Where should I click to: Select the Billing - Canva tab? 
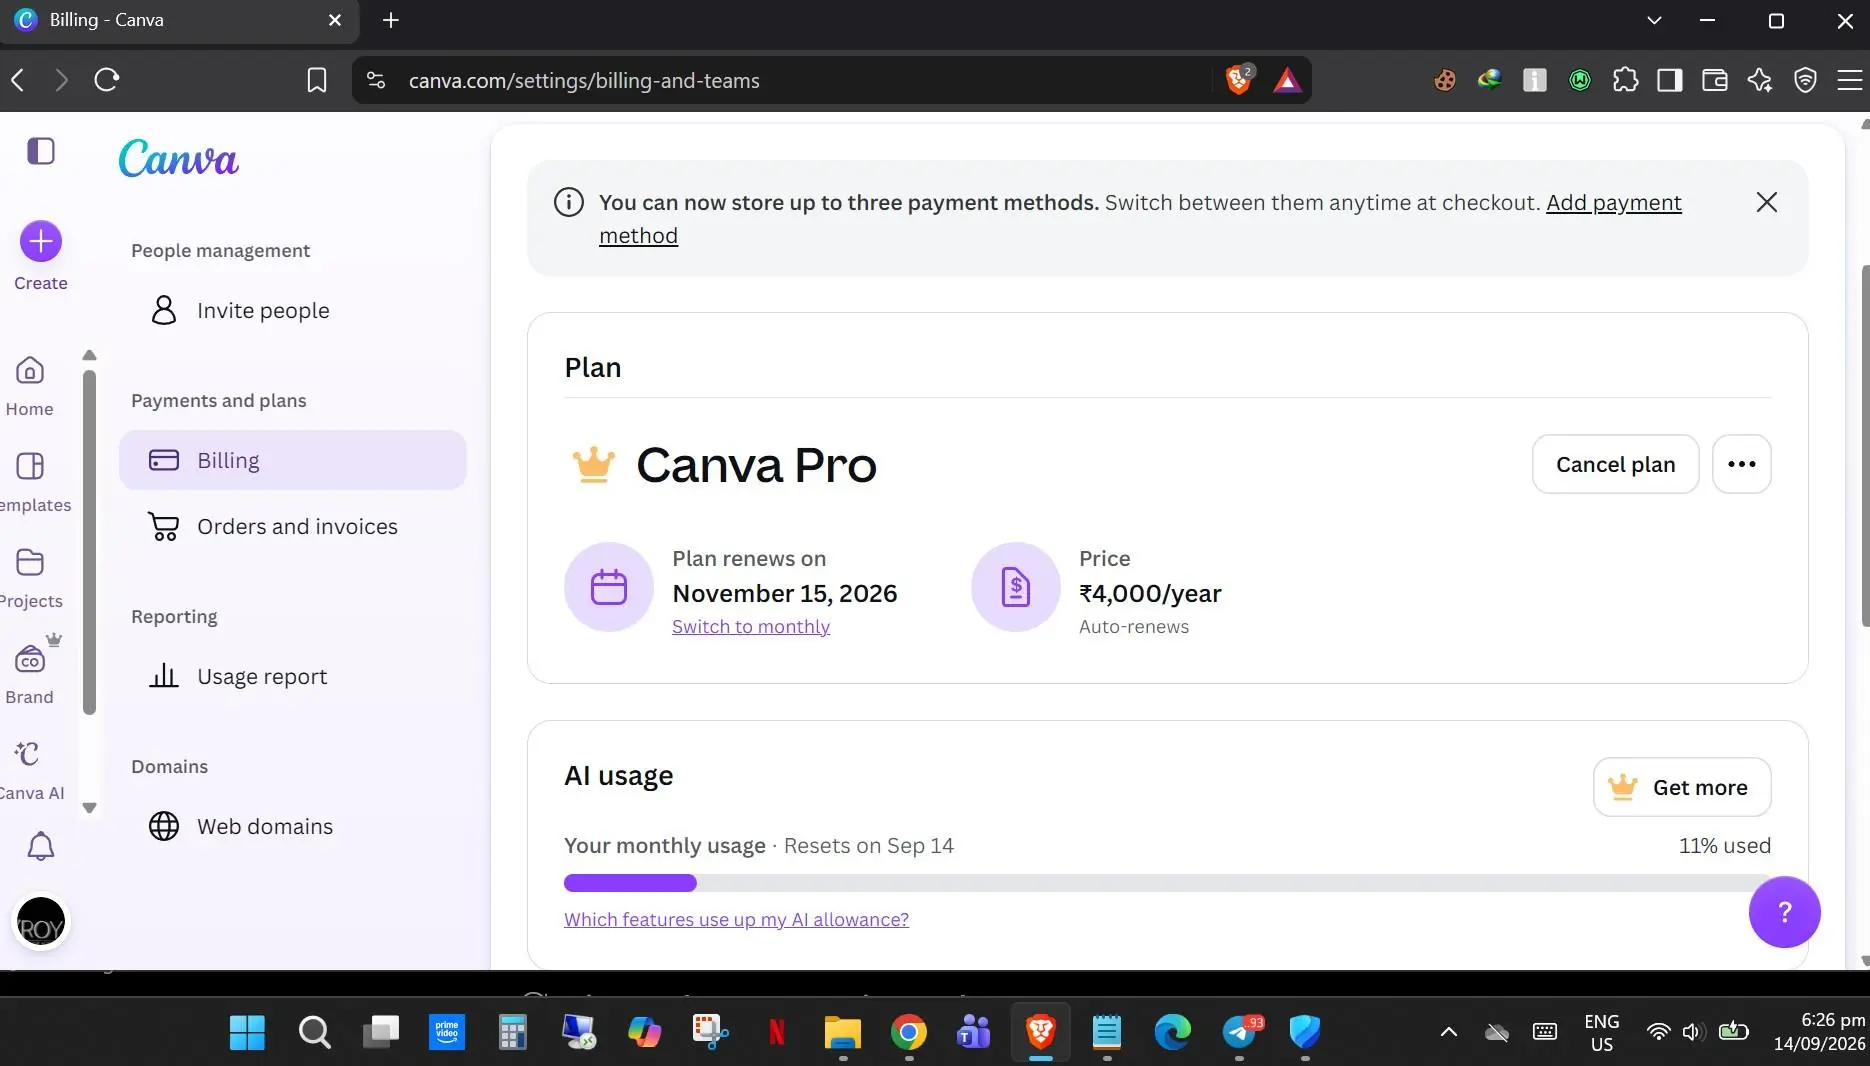coord(180,20)
